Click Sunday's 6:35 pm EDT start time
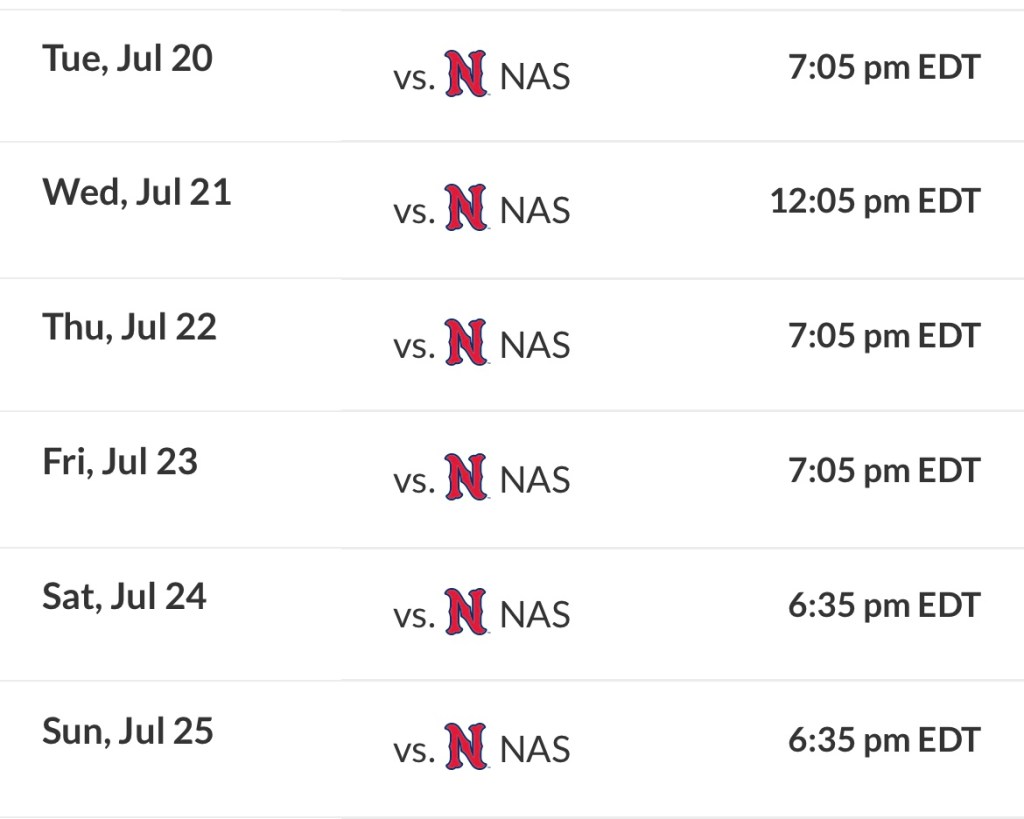Screen dimensions: 1024x819 (x=884, y=740)
